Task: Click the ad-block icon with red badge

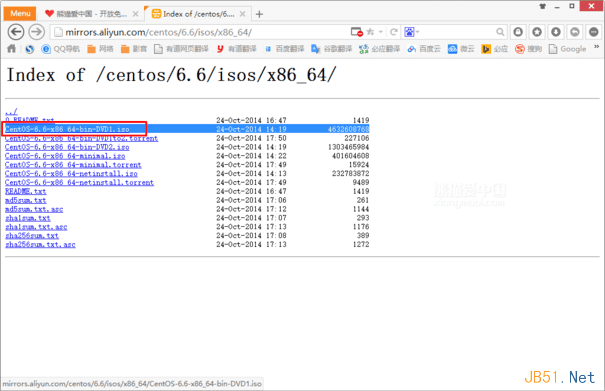Action: pyautogui.click(x=357, y=32)
